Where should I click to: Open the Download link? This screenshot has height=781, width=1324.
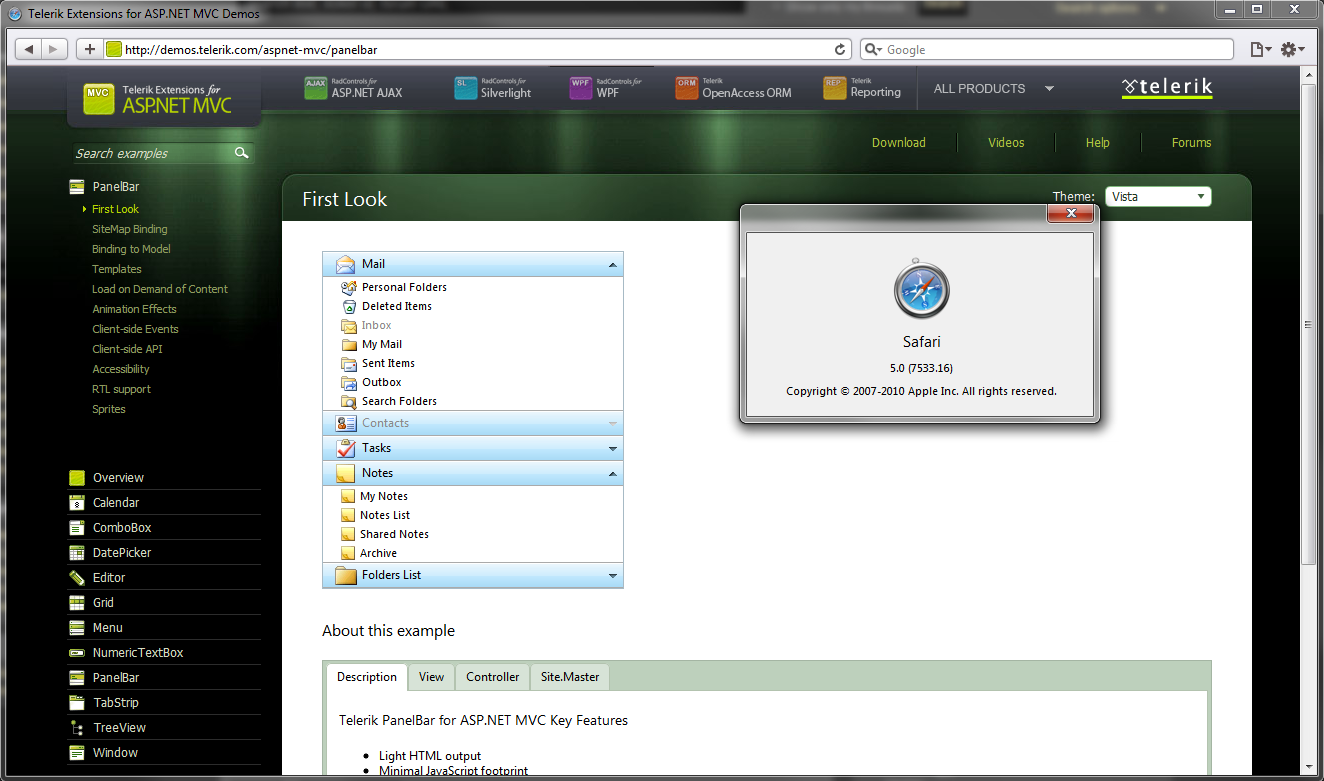899,143
